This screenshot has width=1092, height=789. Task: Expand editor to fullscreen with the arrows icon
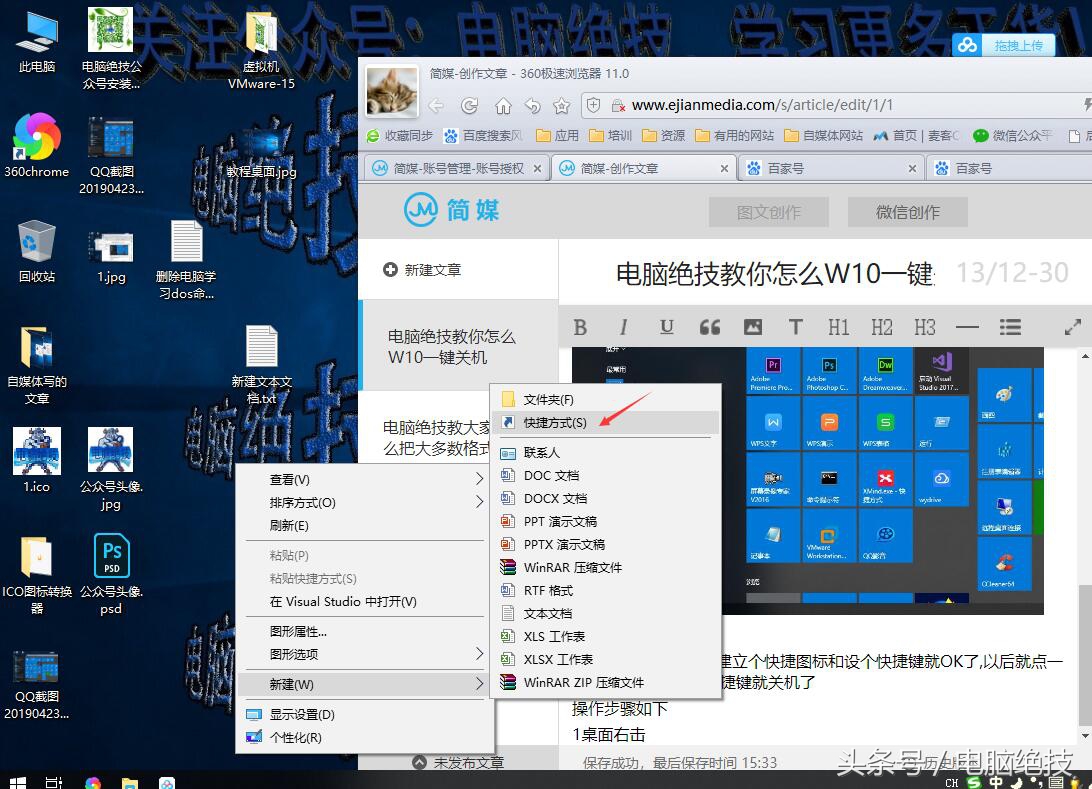coord(1074,326)
